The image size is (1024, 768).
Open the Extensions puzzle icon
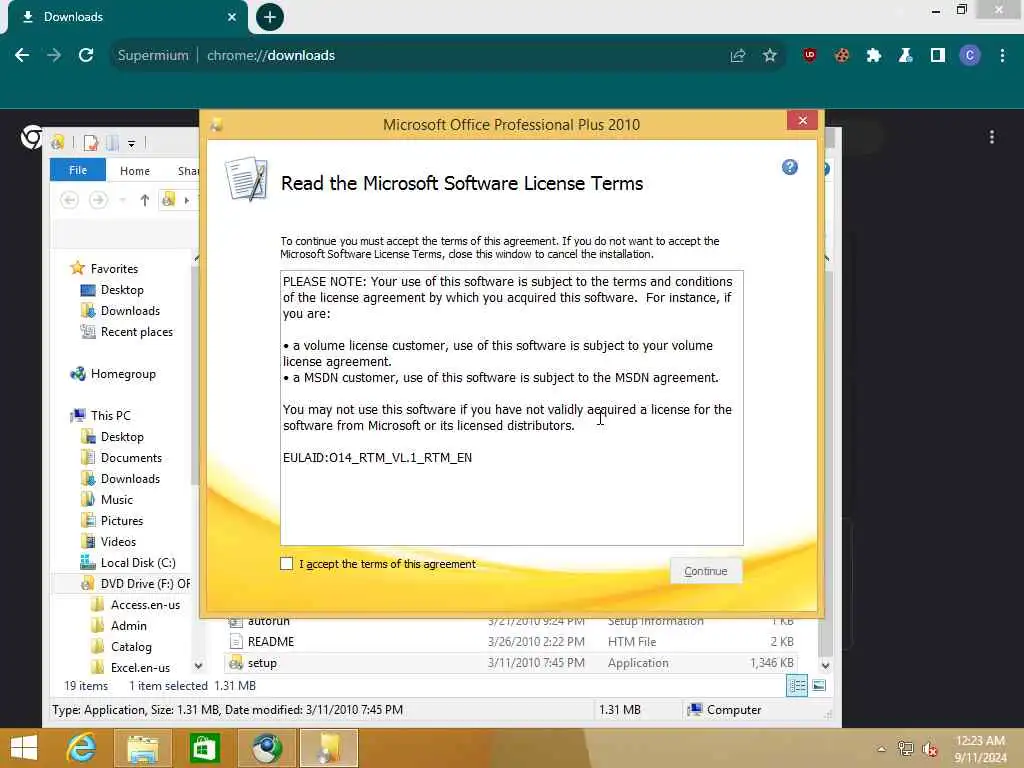pos(874,56)
